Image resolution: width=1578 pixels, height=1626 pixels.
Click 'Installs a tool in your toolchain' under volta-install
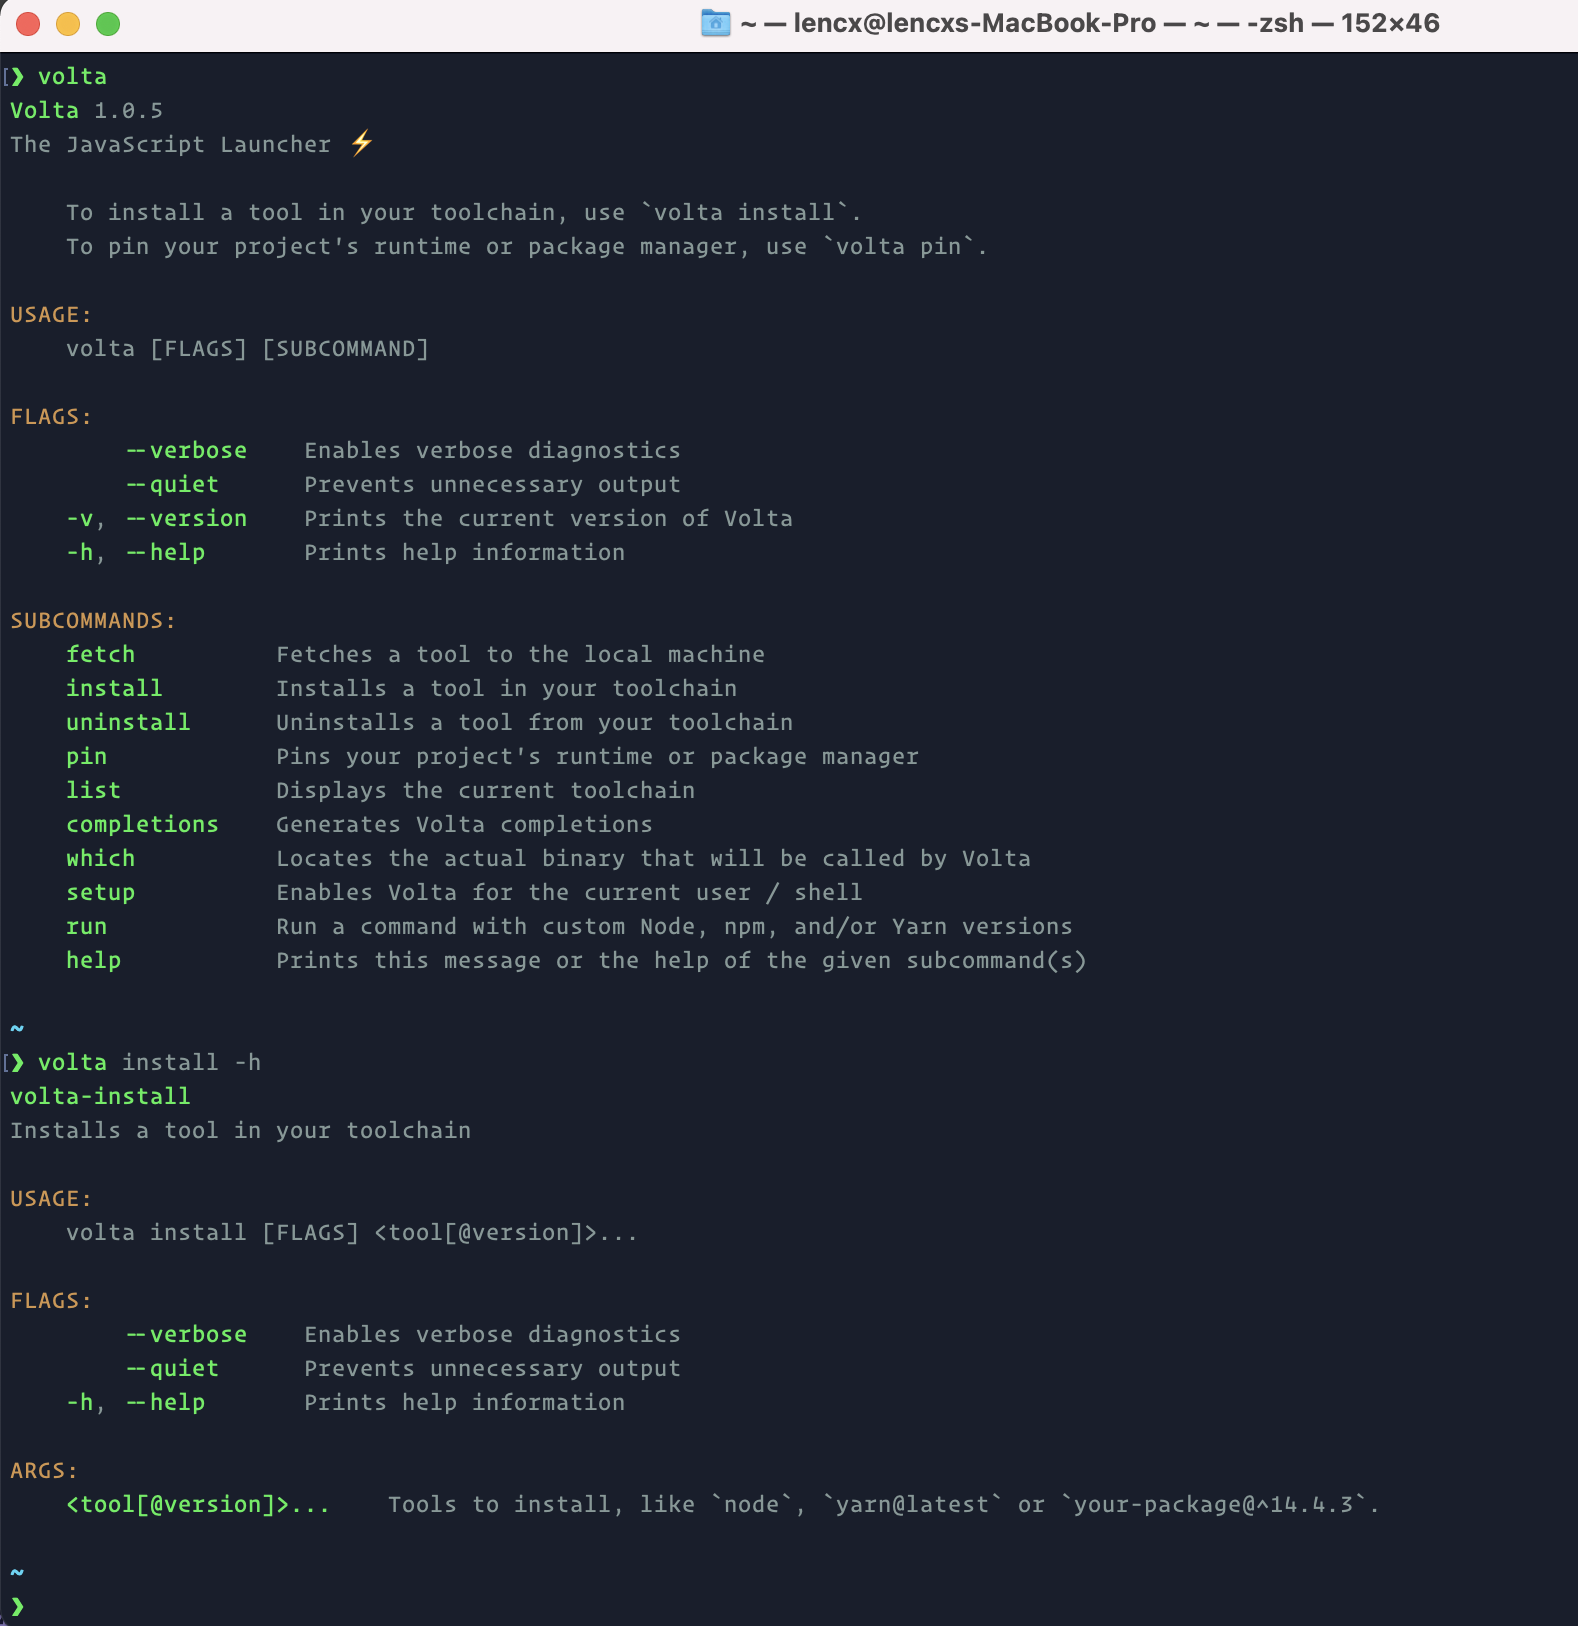240,1130
